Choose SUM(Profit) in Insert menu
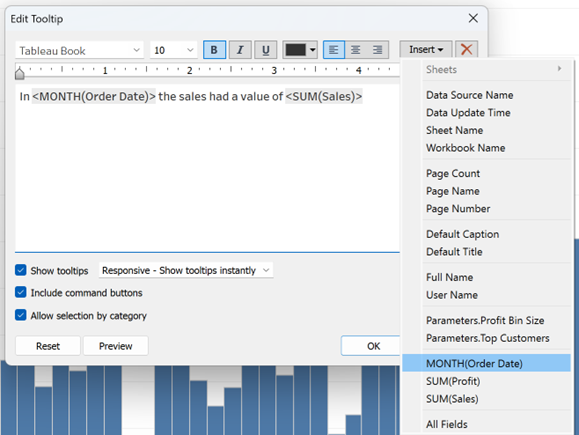Screen dimensions: 579x435 point(453,381)
